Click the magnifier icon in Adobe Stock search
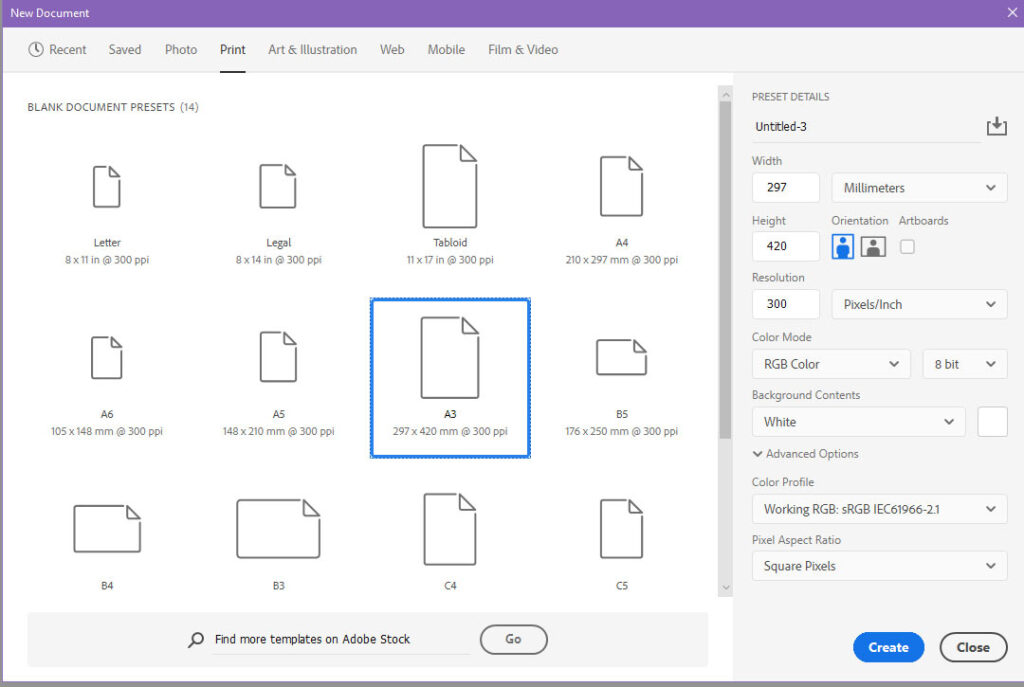Image resolution: width=1024 pixels, height=687 pixels. click(196, 639)
